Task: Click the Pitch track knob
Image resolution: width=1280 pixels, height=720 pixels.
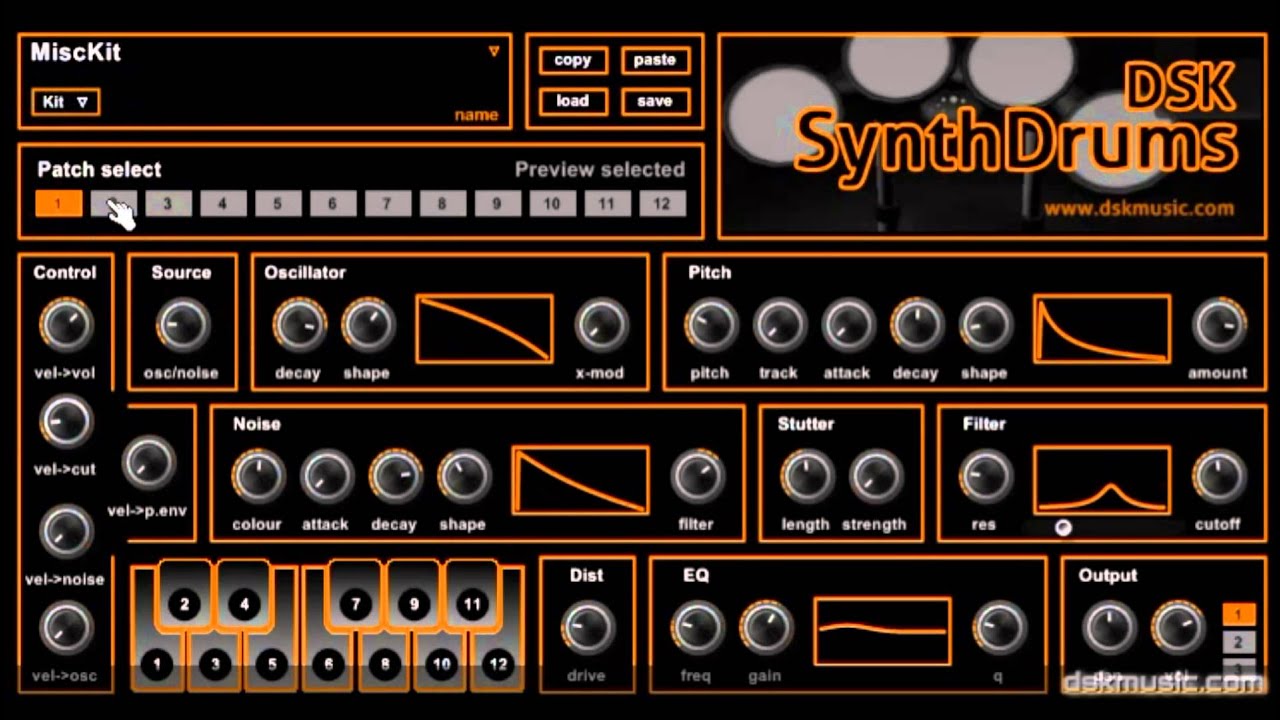Action: click(x=779, y=325)
